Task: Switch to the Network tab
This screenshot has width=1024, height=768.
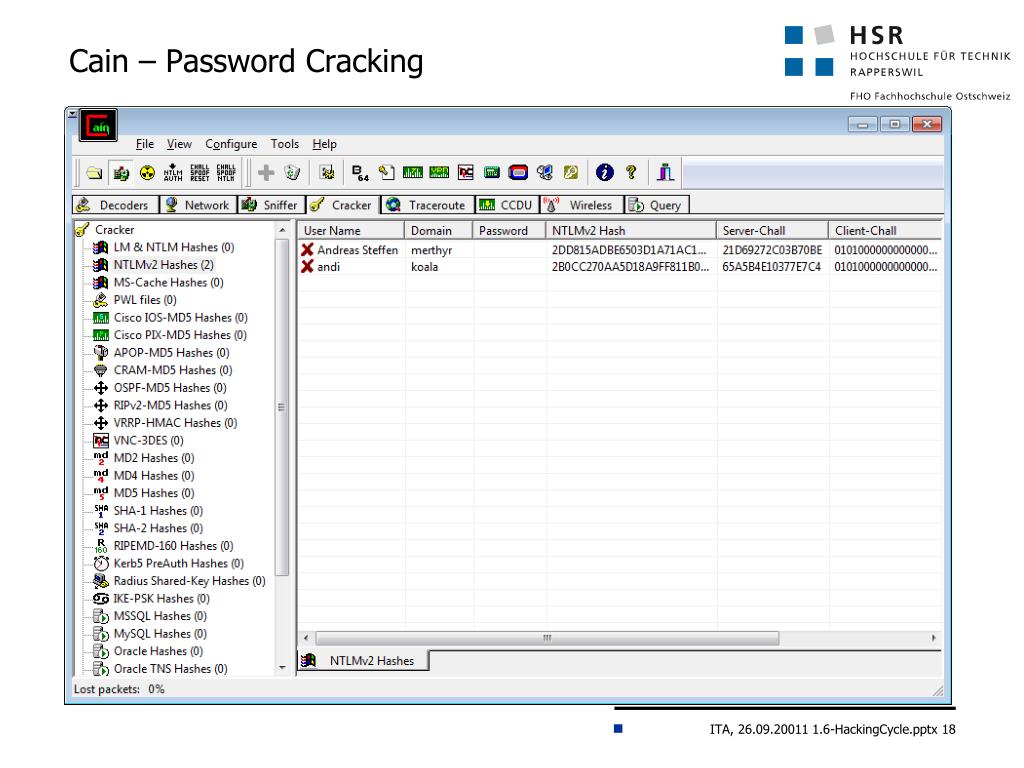Action: 198,205
